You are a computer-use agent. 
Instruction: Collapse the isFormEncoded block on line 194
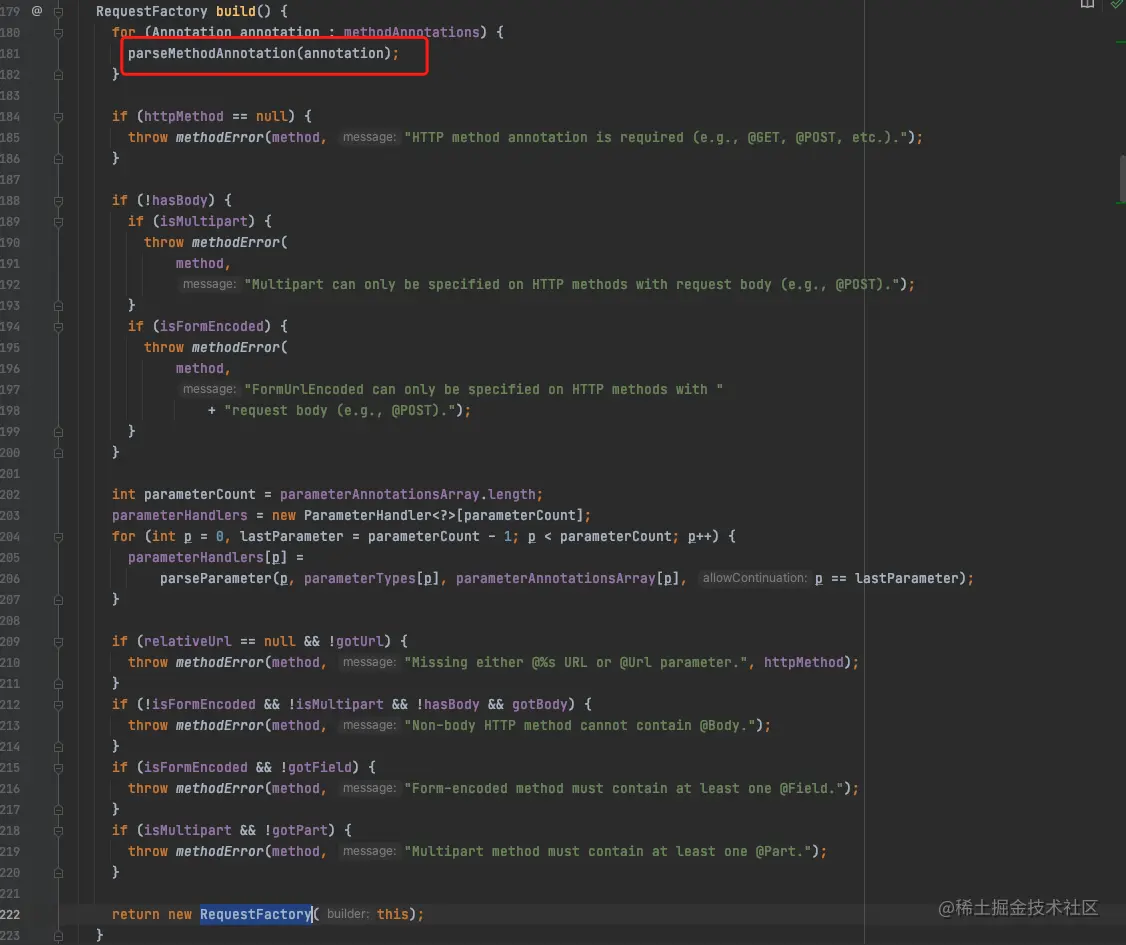coord(58,327)
